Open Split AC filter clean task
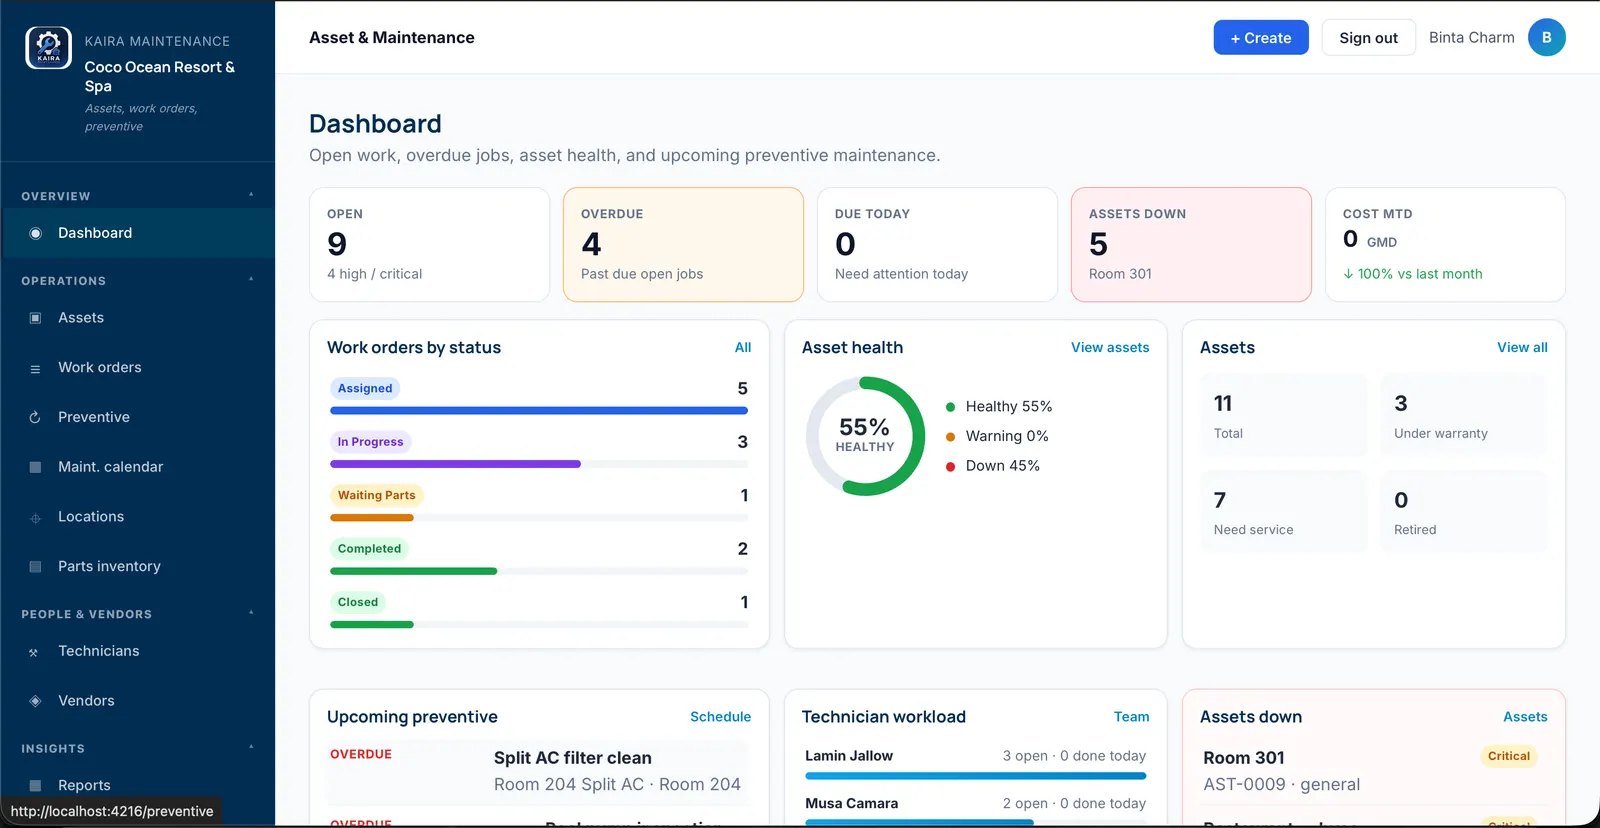1600x828 pixels. [x=539, y=771]
